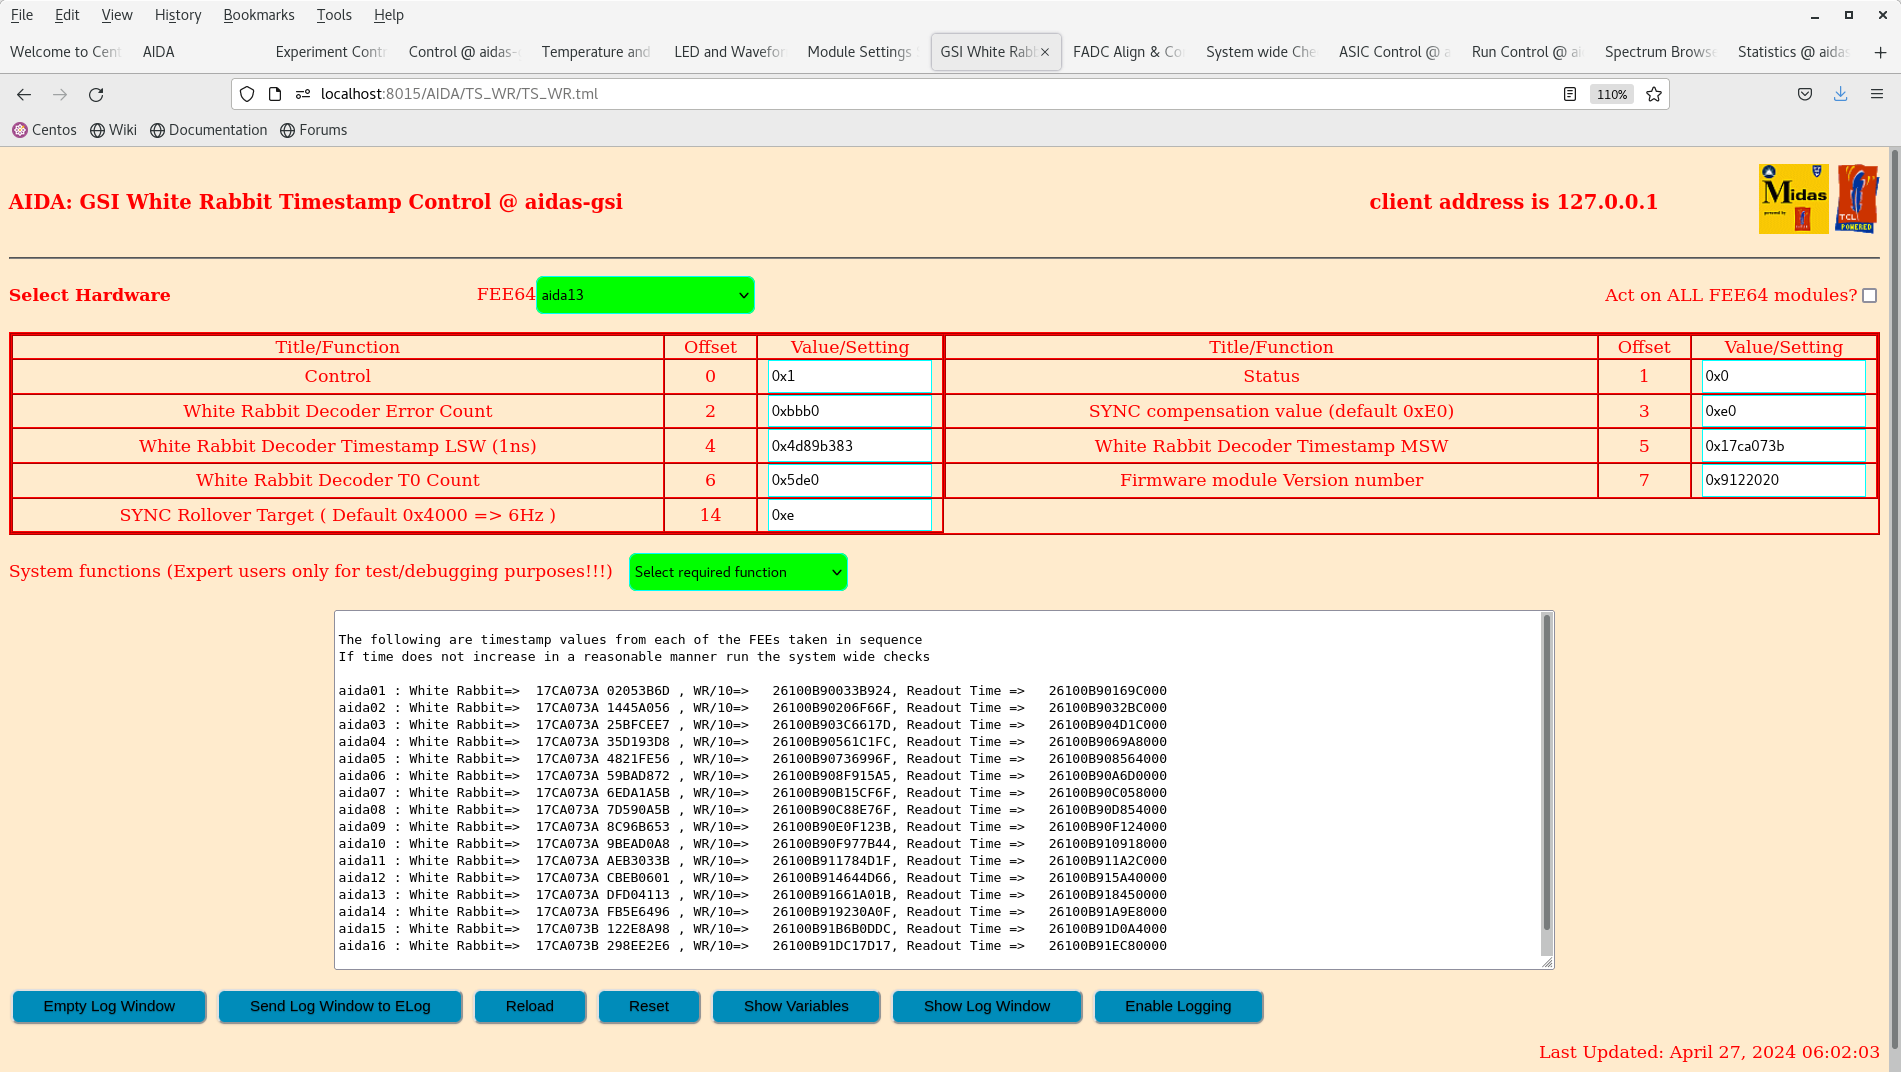Screen dimensions: 1901x1072
Task: Click the TCL Powered logo image
Action: (1857, 199)
